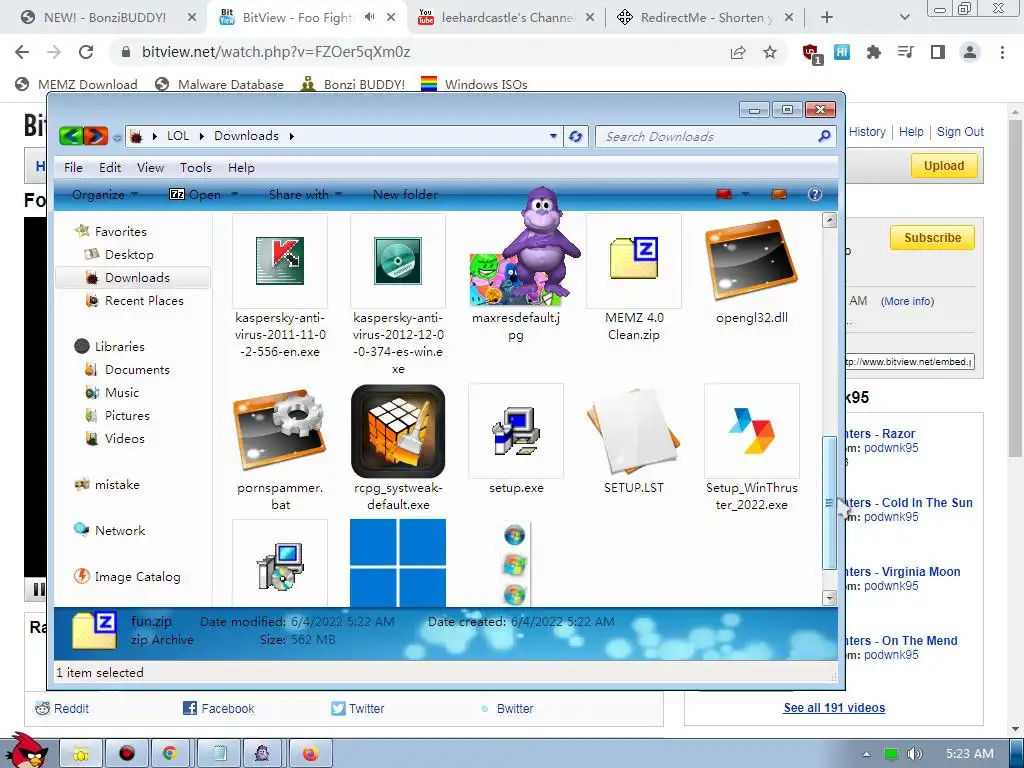Click the BonziBuddy purple gorilla character

(542, 242)
